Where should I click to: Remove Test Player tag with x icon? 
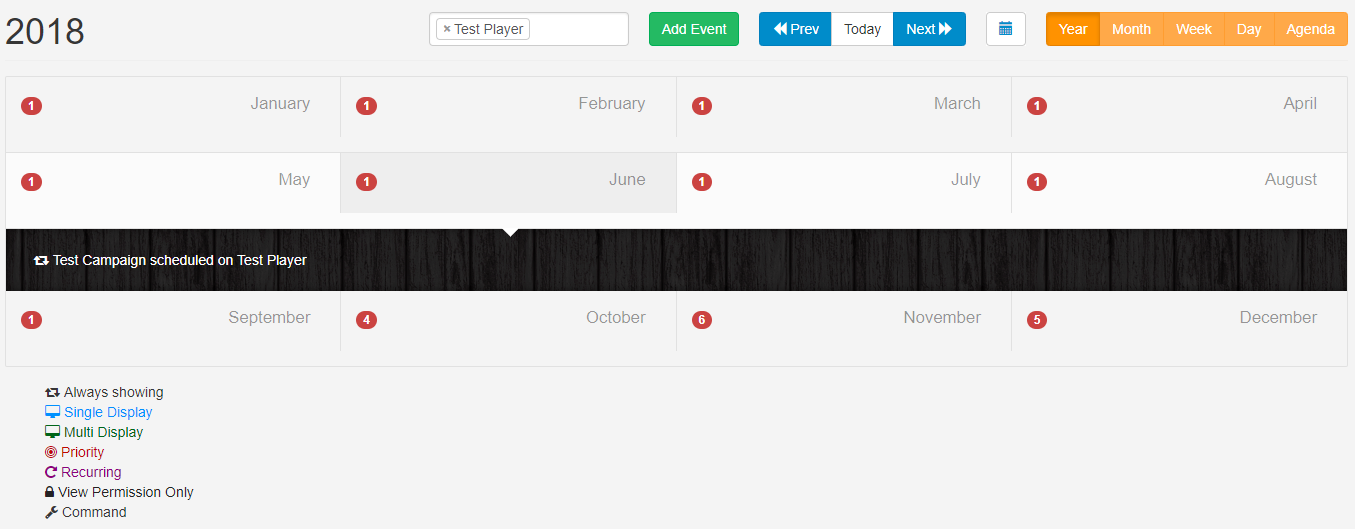point(447,29)
